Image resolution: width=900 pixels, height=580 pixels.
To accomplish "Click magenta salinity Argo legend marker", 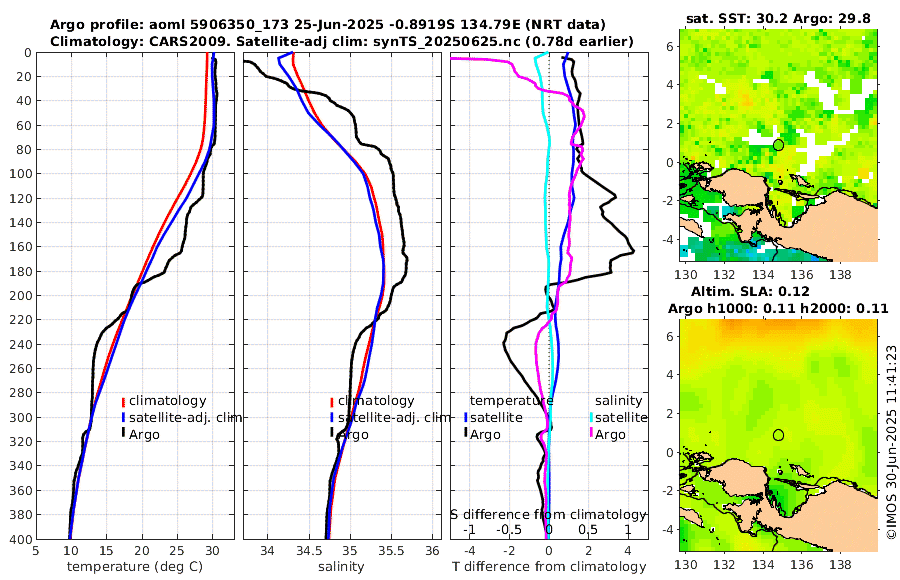I will click(591, 434).
